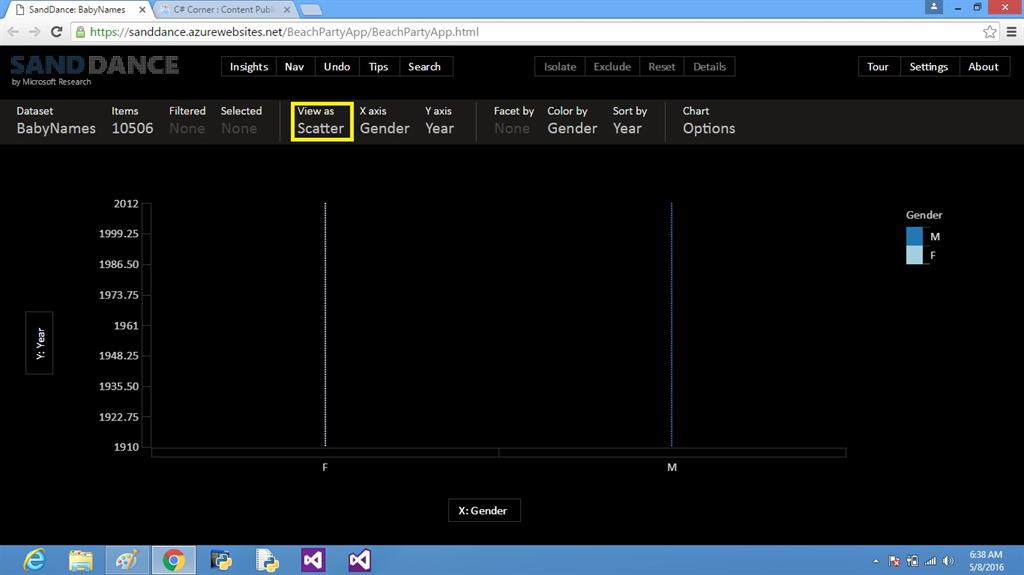Image resolution: width=1024 pixels, height=575 pixels.
Task: Reload the page
Action: click(57, 32)
